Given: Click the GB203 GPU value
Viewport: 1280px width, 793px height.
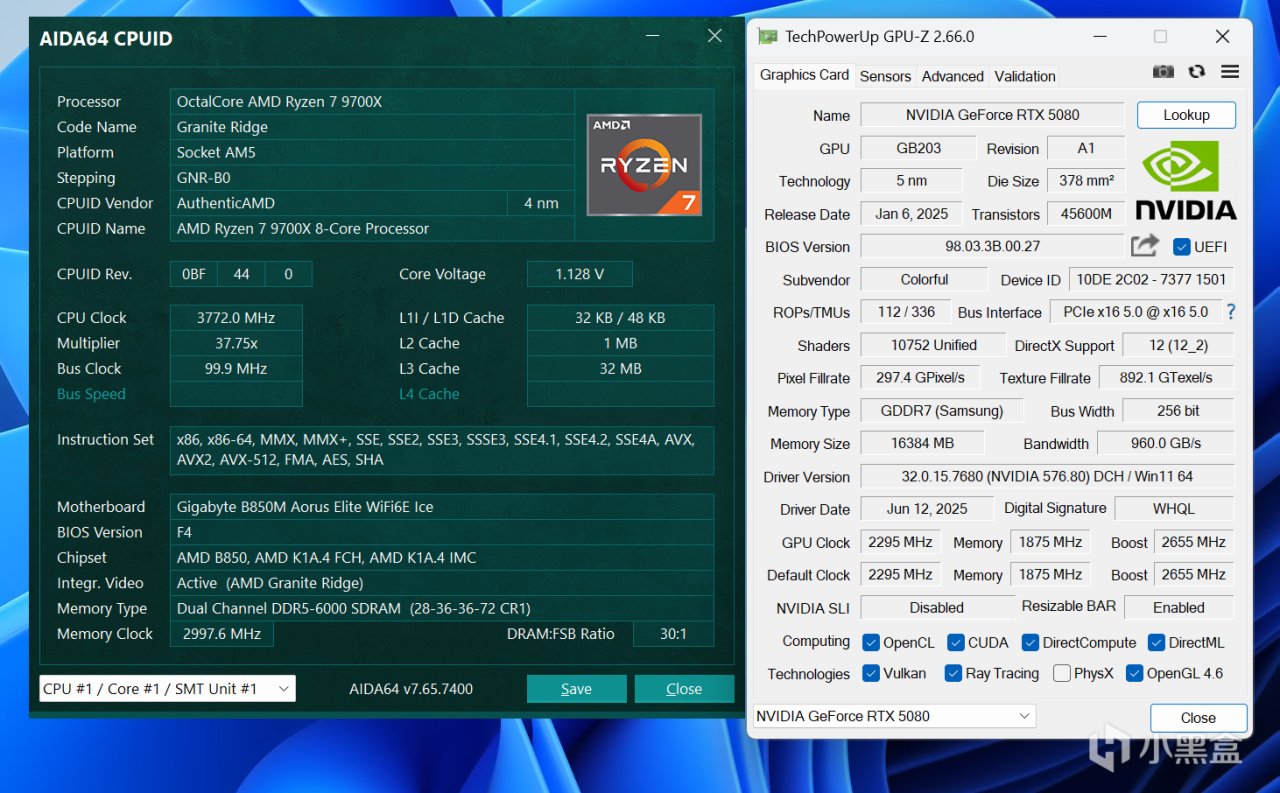Looking at the screenshot, I should (x=918, y=148).
